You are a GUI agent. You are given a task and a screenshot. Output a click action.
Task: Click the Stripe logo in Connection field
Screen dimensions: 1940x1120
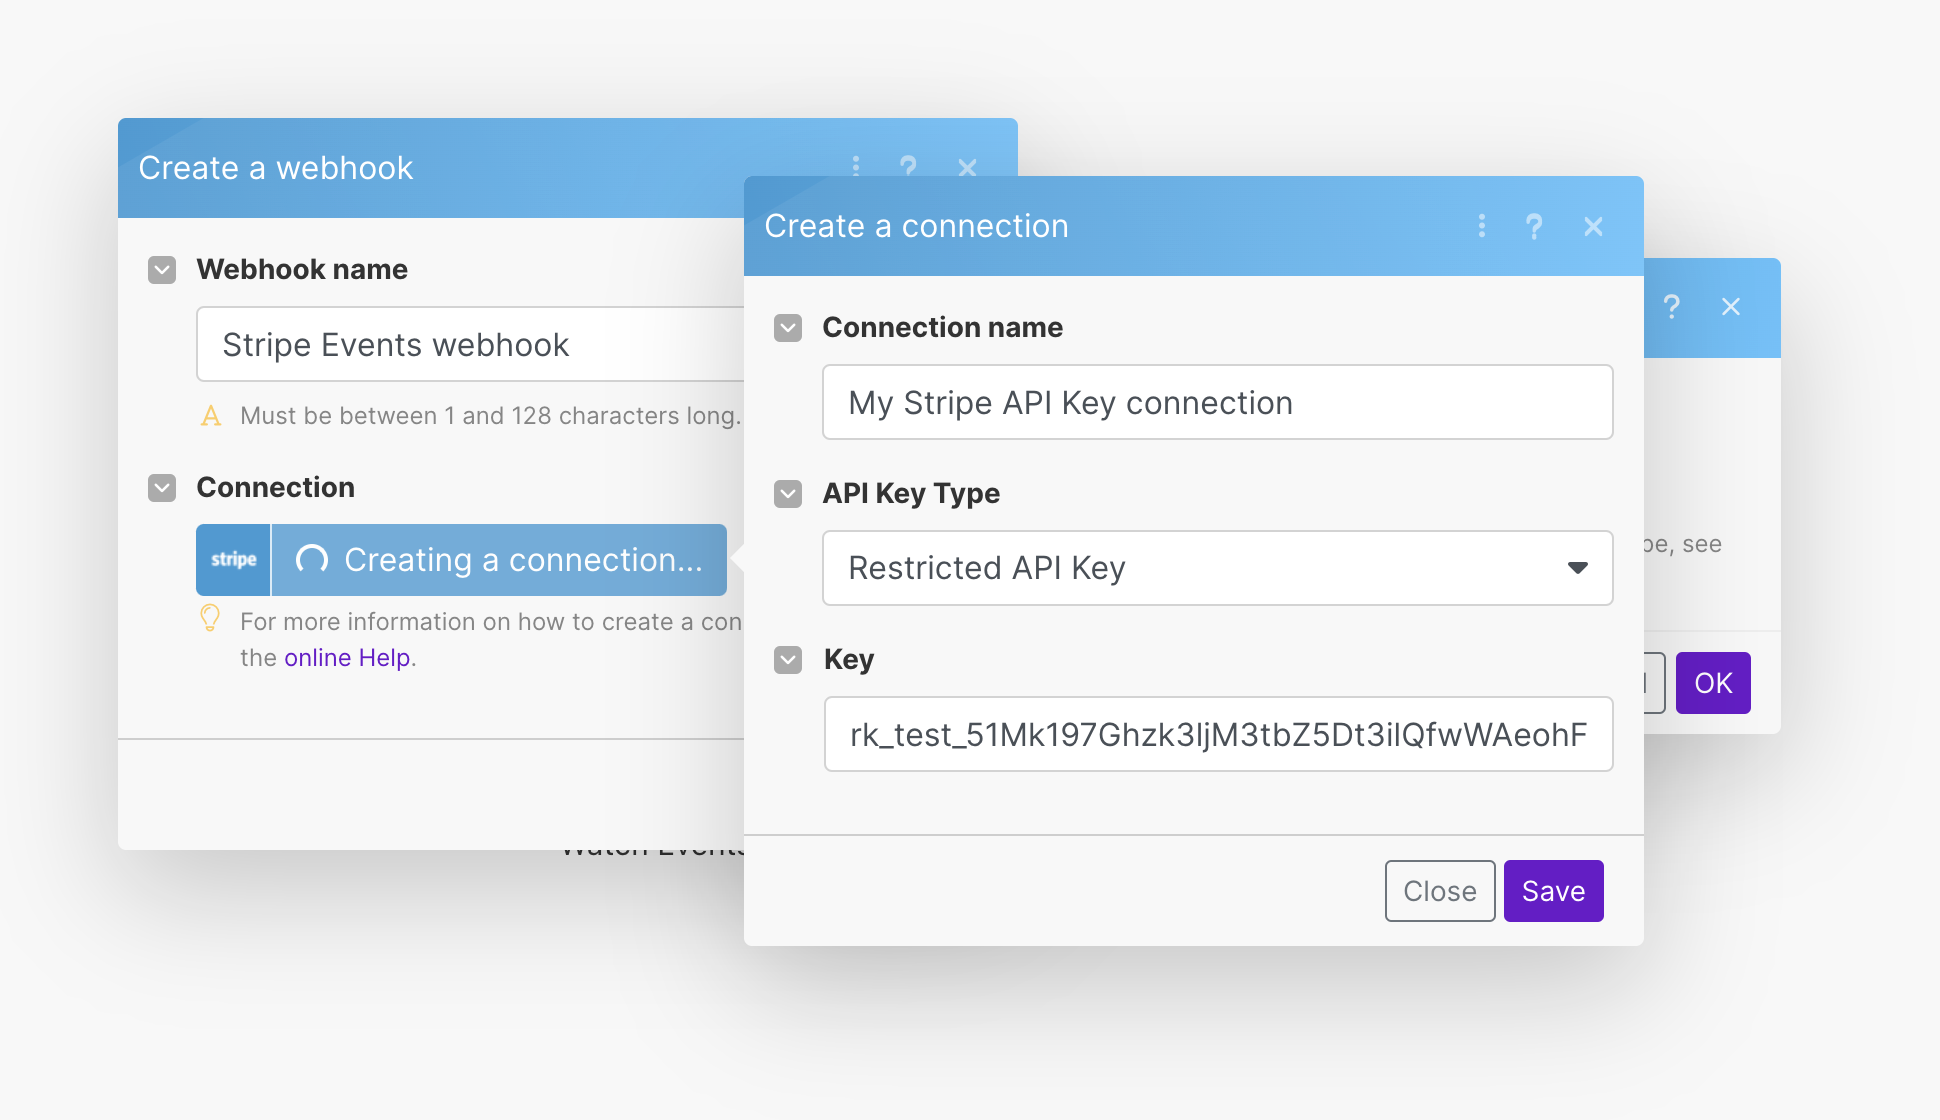click(233, 560)
